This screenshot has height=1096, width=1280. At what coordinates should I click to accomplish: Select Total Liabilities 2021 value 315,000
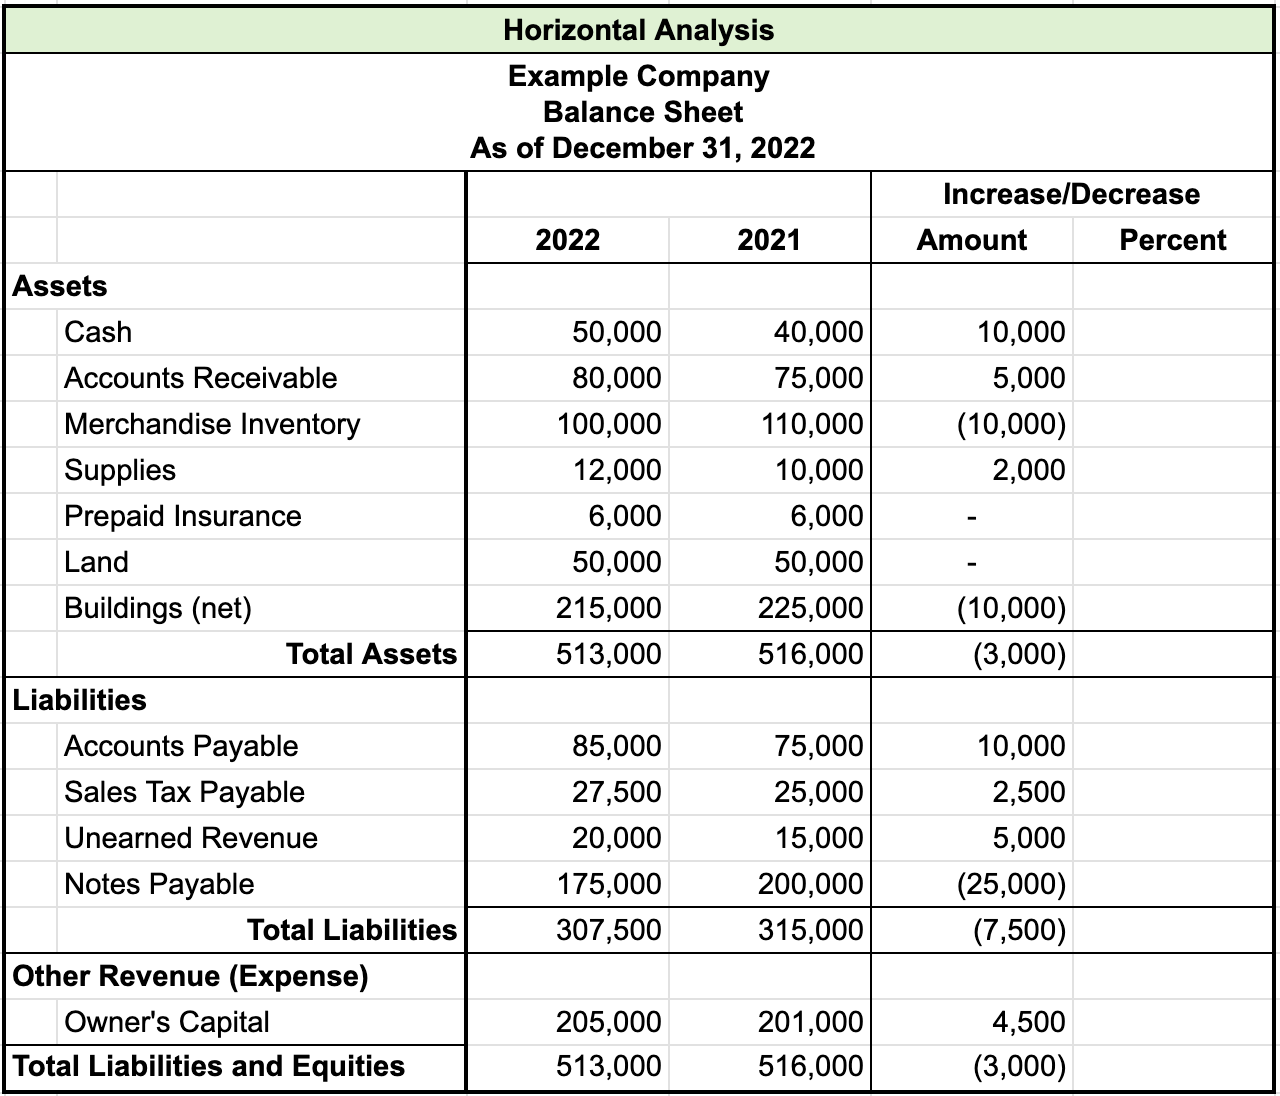pyautogui.click(x=810, y=930)
